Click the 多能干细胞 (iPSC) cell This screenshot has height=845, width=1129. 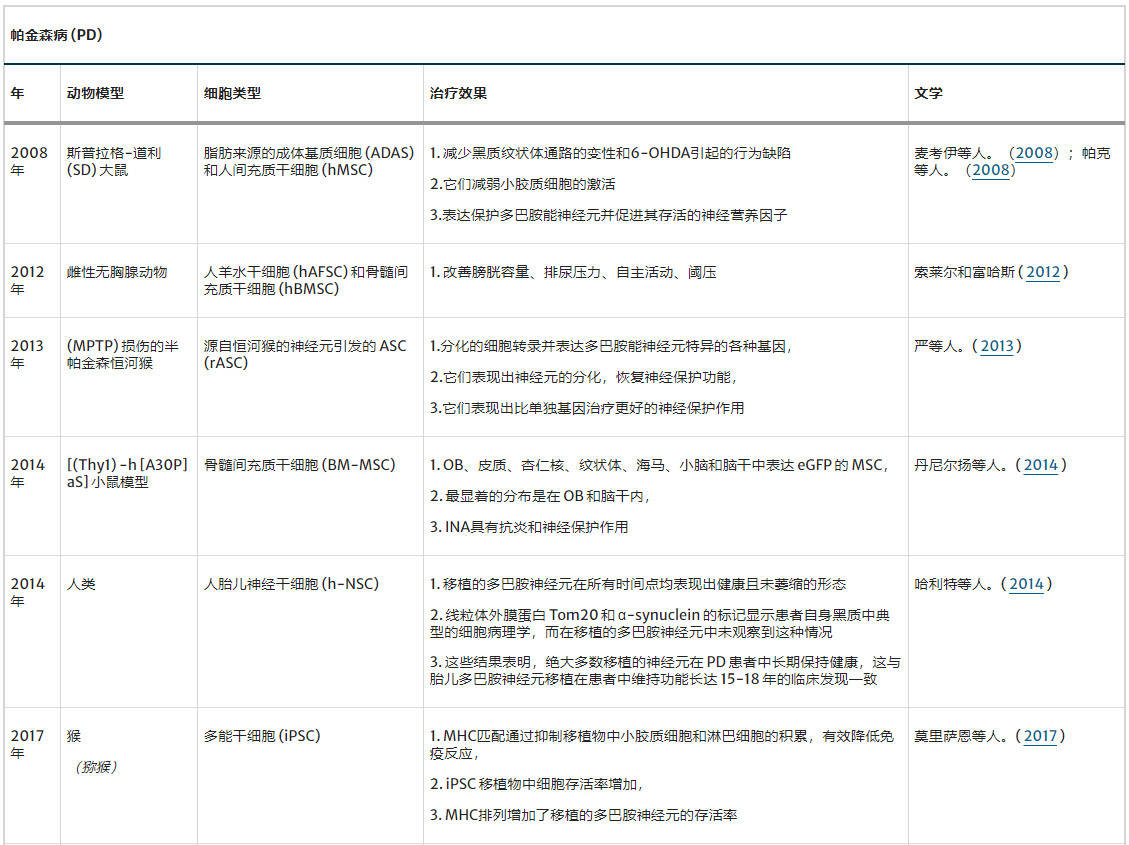(x=261, y=736)
